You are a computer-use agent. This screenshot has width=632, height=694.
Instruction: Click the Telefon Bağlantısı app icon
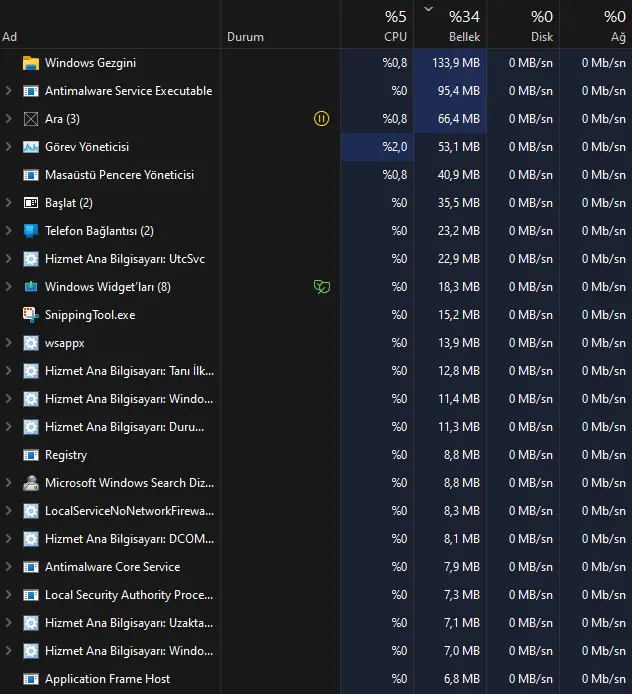point(31,231)
